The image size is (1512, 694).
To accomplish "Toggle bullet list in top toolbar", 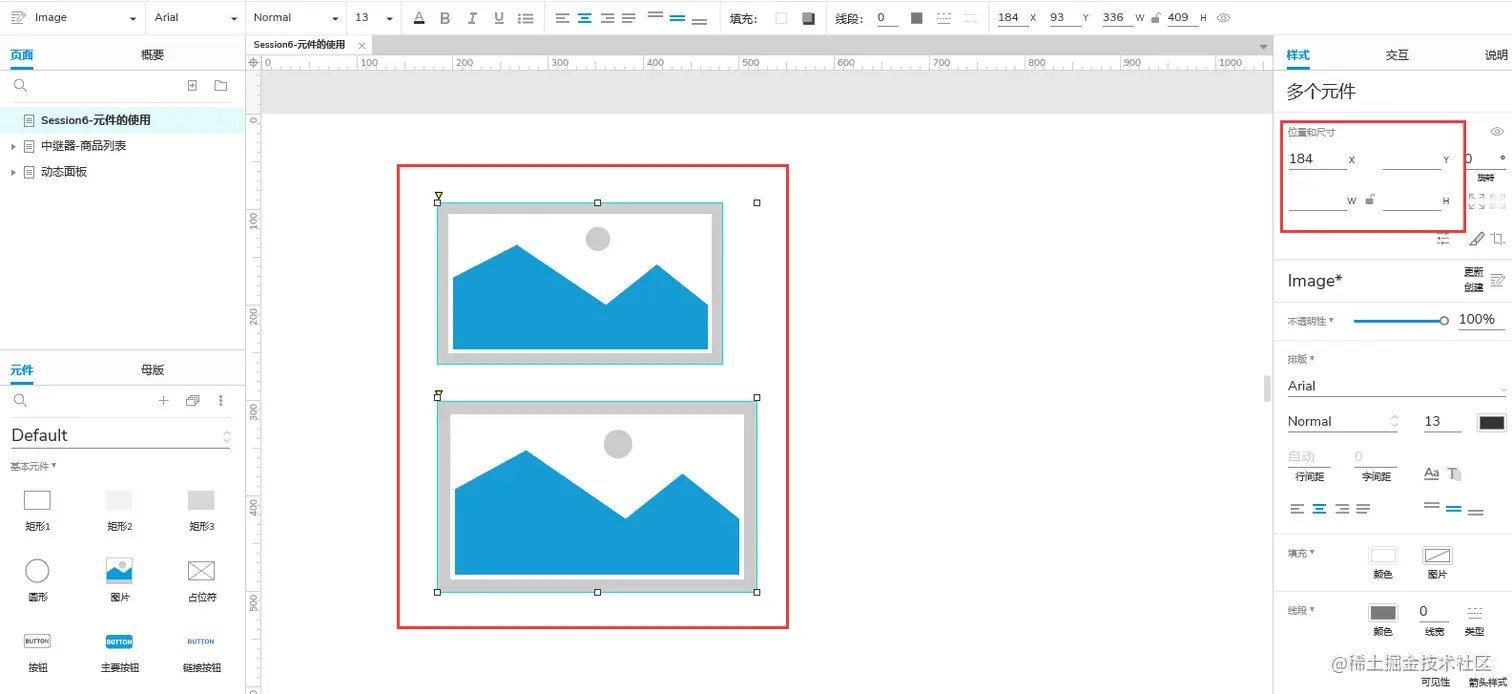I will tap(525, 18).
